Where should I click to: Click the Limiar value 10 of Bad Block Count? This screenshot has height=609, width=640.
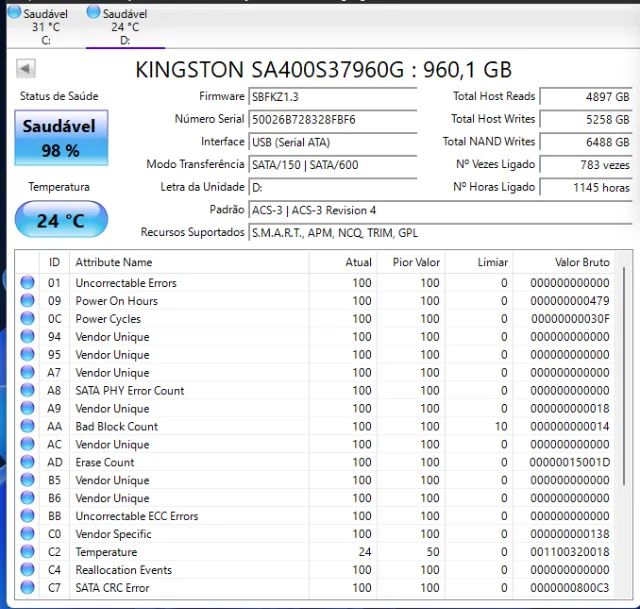coord(501,427)
